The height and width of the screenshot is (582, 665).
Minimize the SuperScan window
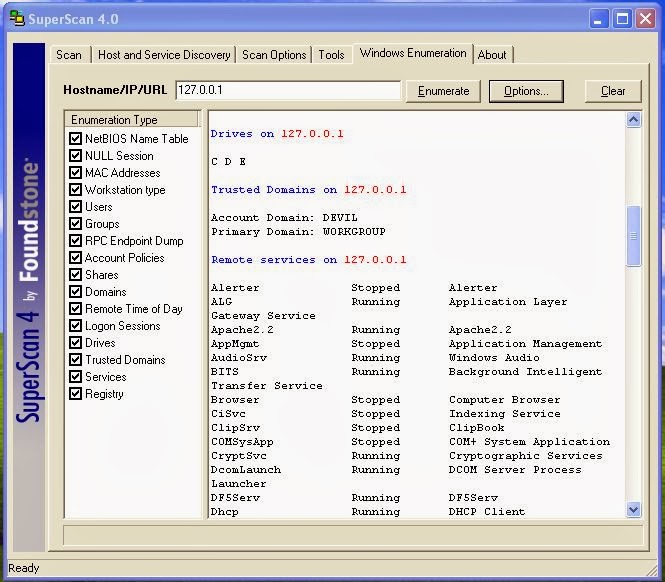(x=598, y=19)
